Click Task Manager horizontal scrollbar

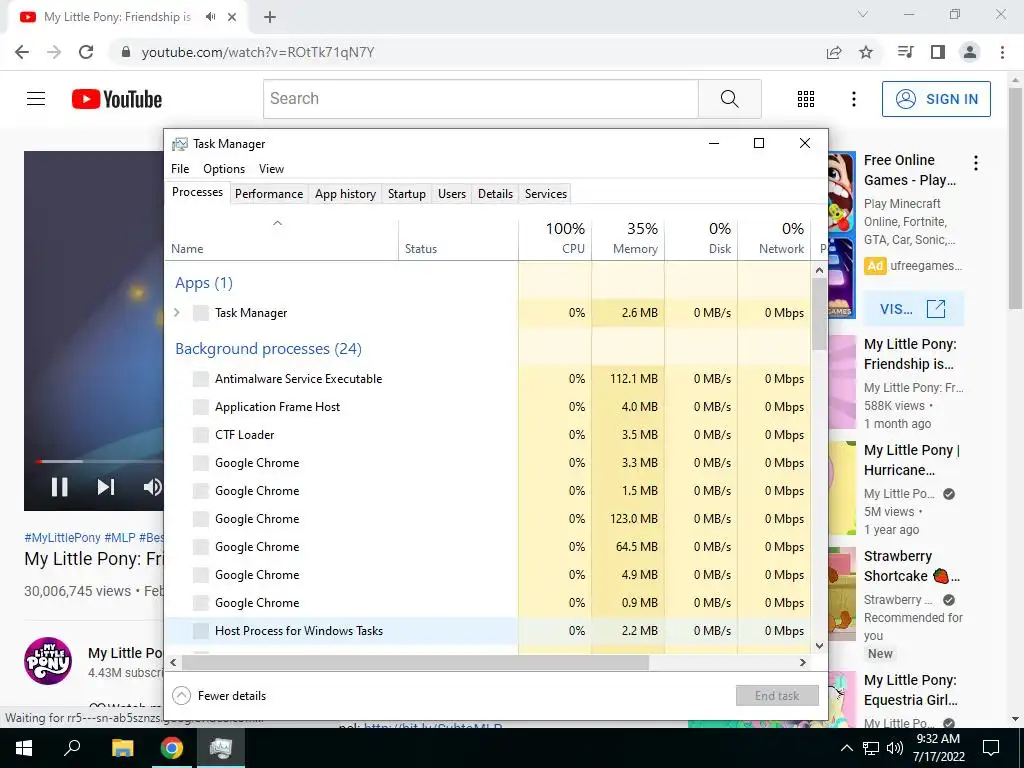click(x=415, y=662)
